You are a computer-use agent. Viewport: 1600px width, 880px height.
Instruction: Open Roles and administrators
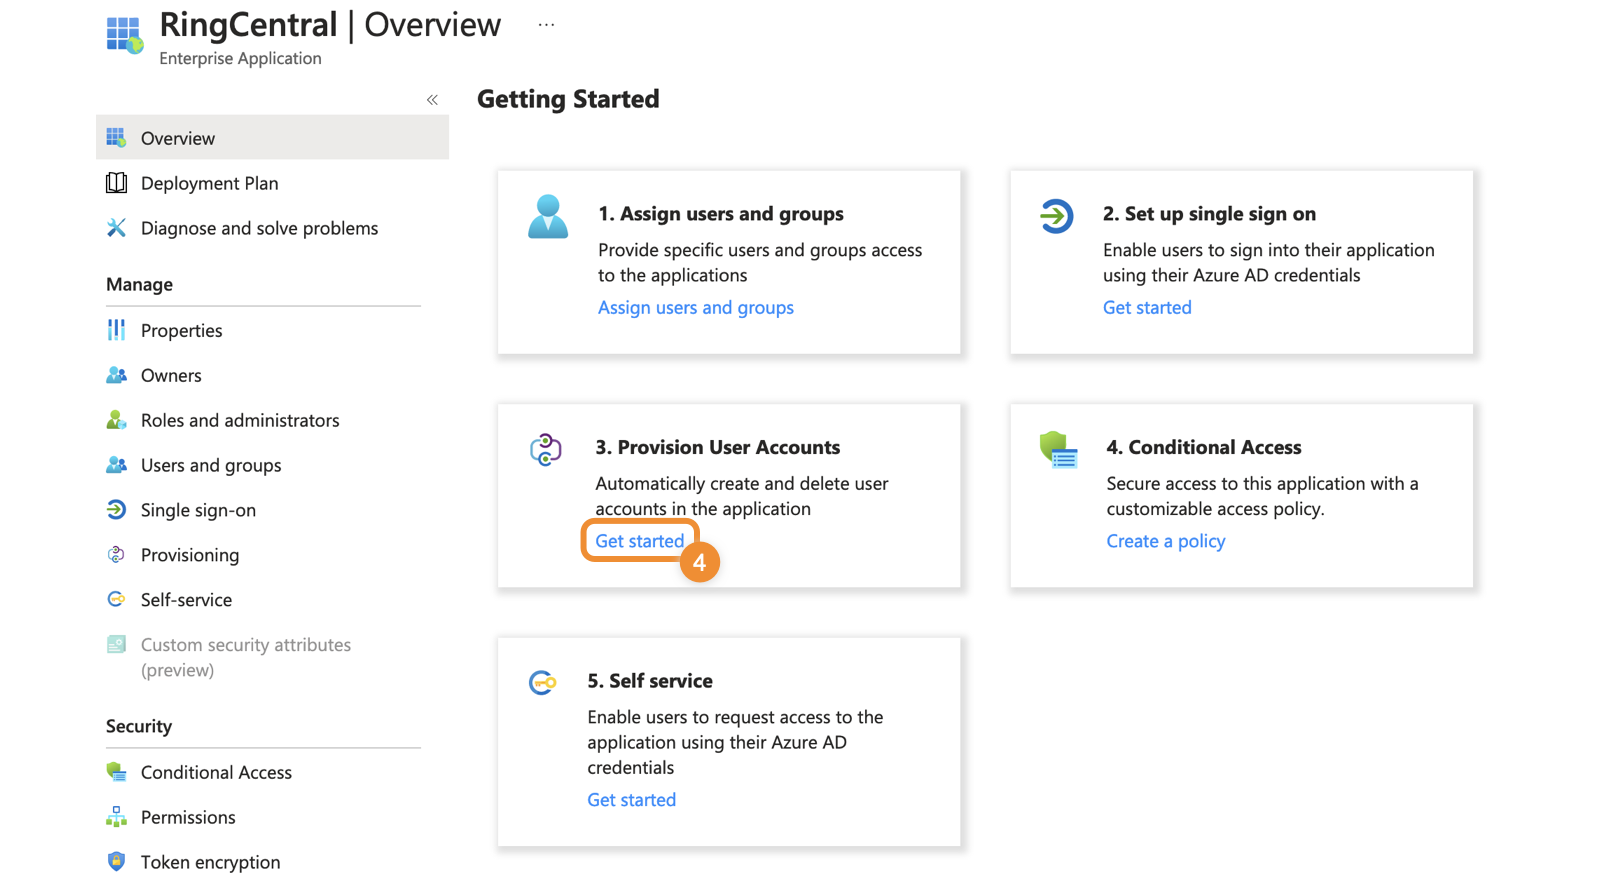tap(240, 420)
